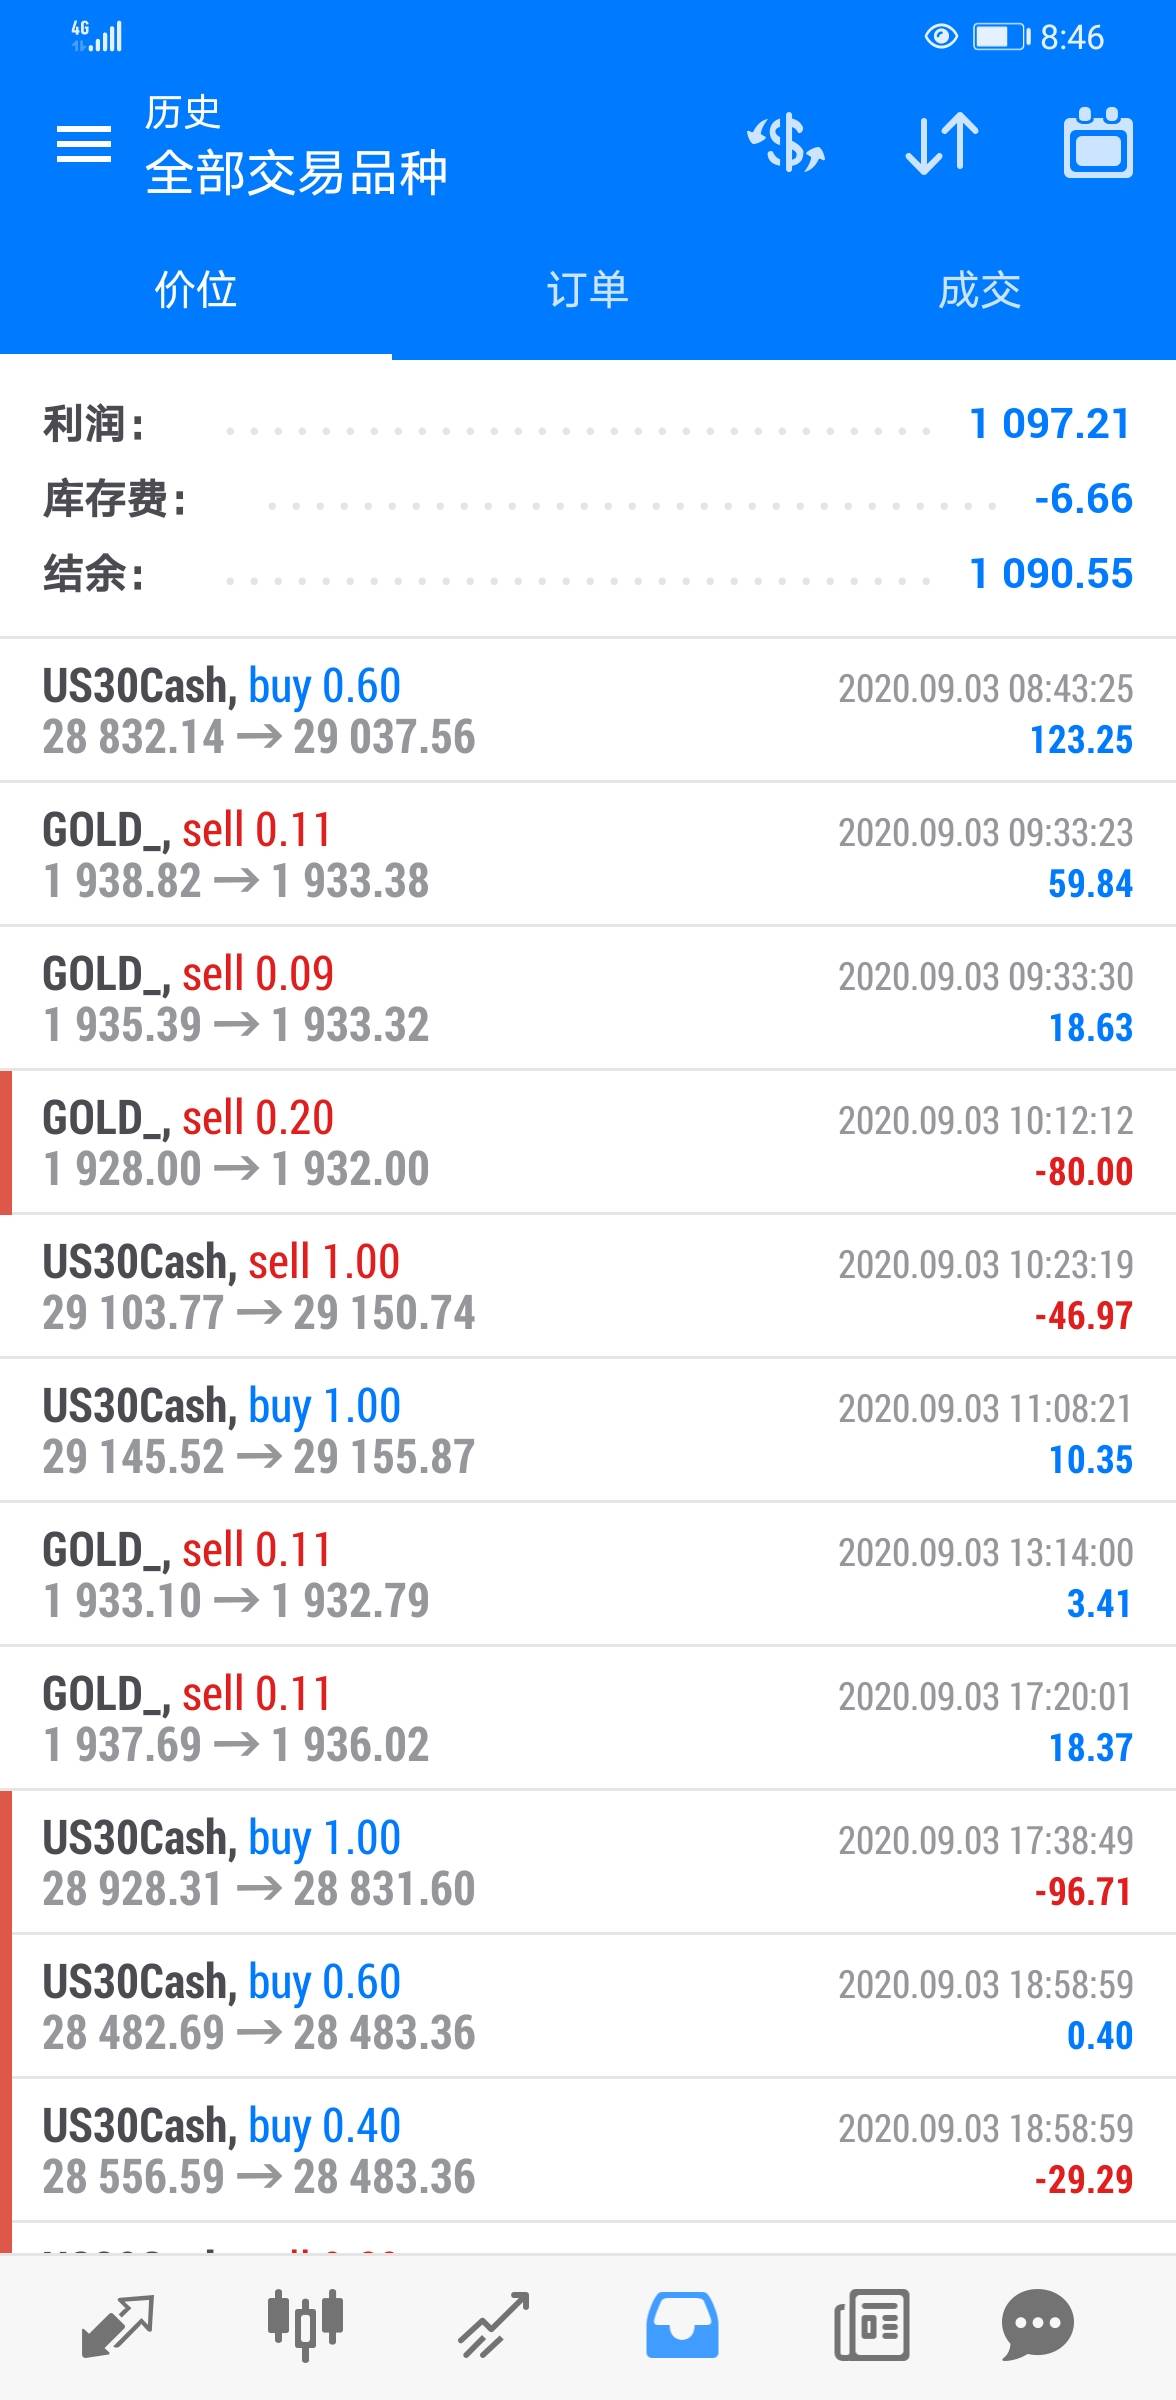Viewport: 1176px width, 2400px height.
Task: Open the News page icon
Action: click(871, 2324)
